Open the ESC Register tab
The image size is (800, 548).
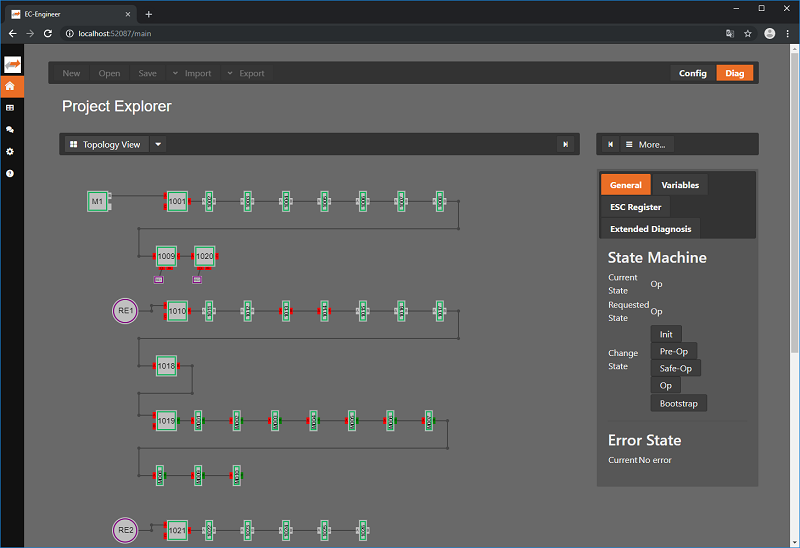(635, 207)
